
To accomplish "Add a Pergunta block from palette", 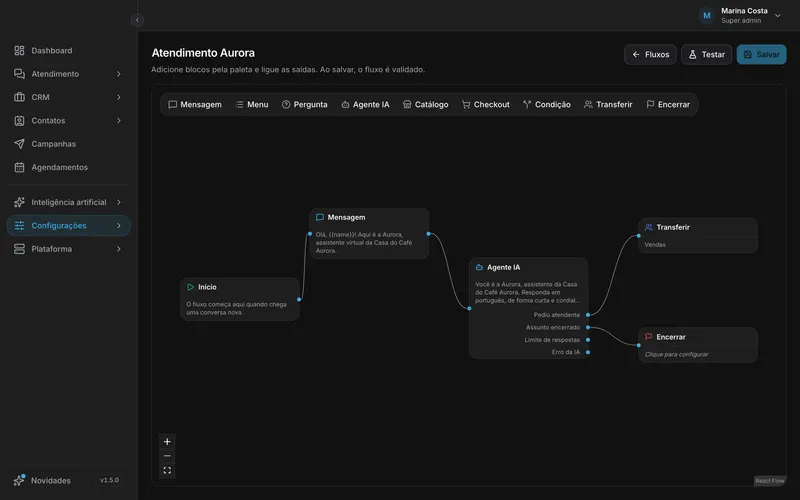I will pos(305,105).
